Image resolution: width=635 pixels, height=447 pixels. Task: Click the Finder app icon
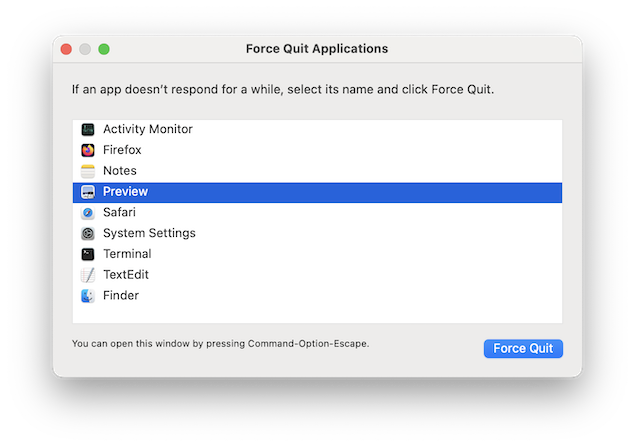tap(88, 296)
